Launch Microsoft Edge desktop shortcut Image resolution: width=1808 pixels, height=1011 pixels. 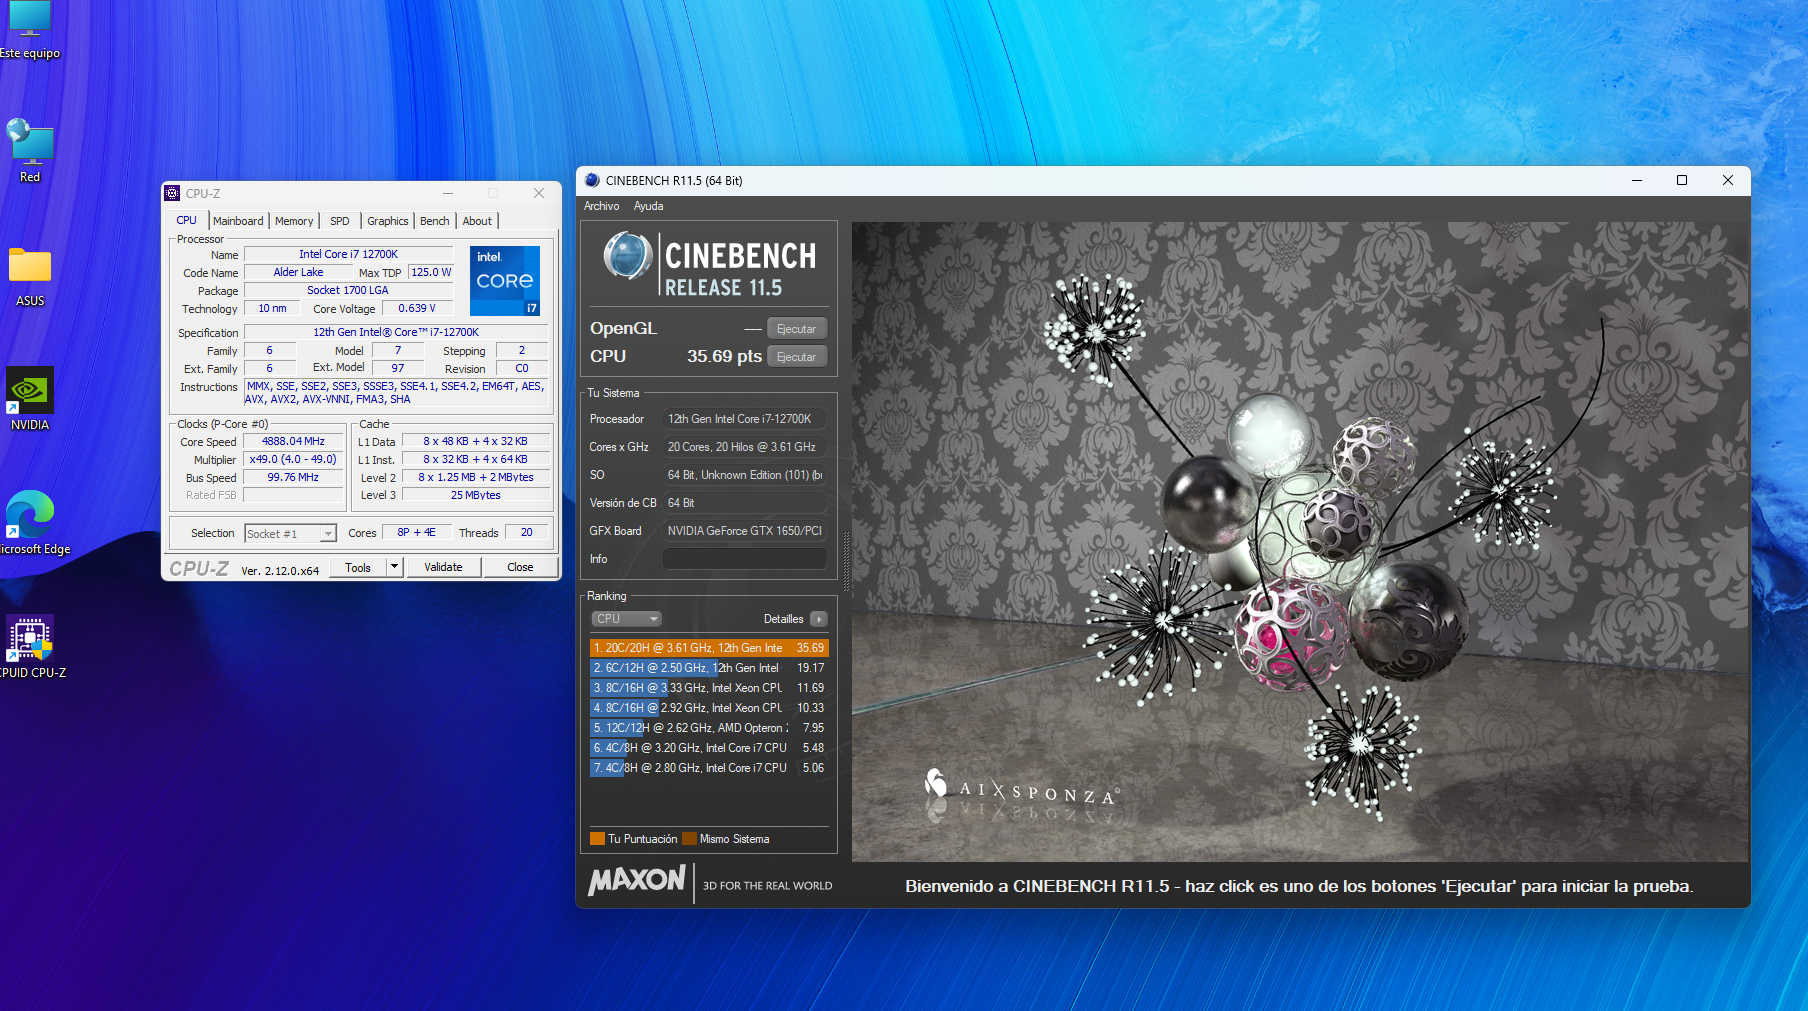tap(32, 523)
